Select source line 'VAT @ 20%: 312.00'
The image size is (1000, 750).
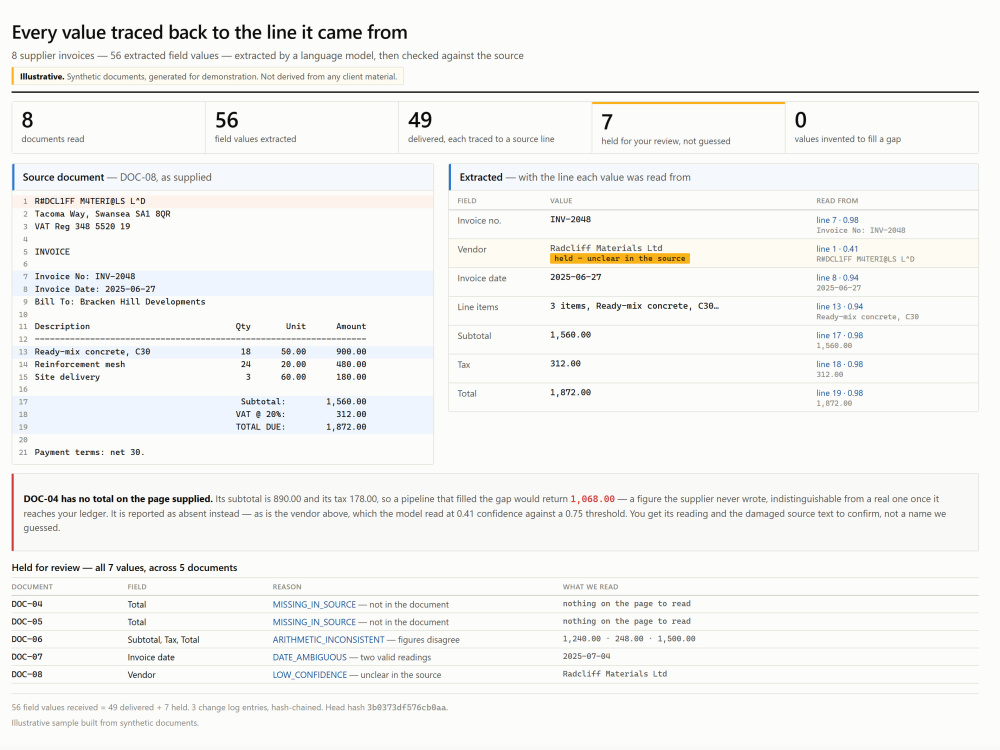coord(223,414)
